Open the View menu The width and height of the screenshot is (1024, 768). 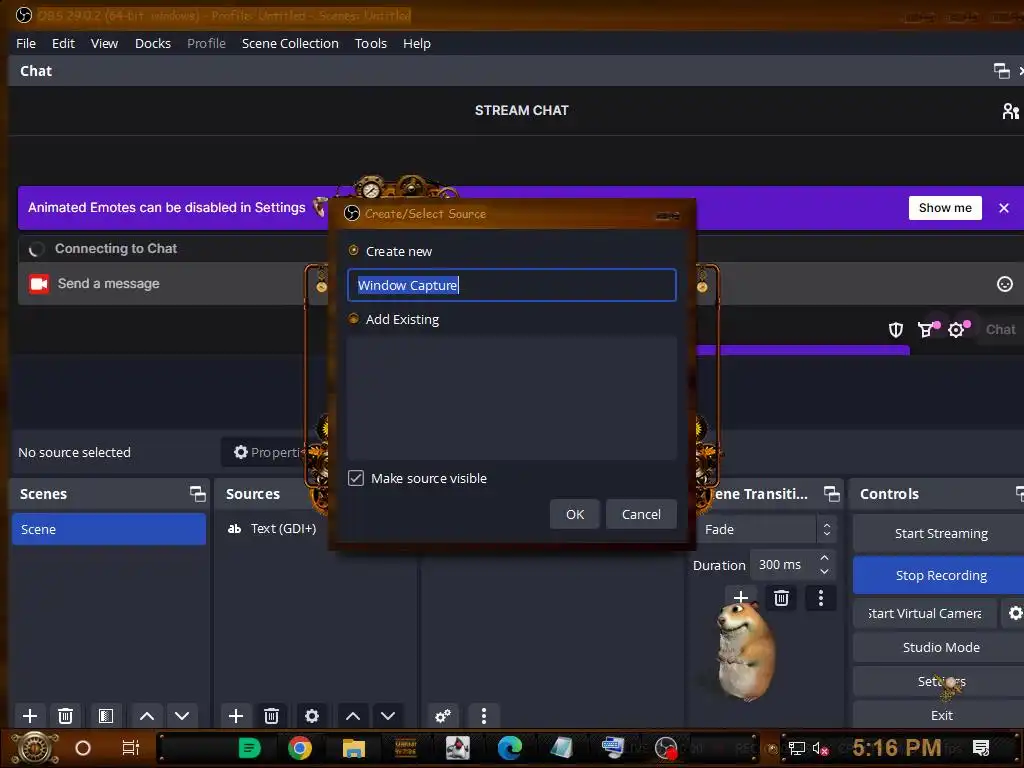pos(104,43)
